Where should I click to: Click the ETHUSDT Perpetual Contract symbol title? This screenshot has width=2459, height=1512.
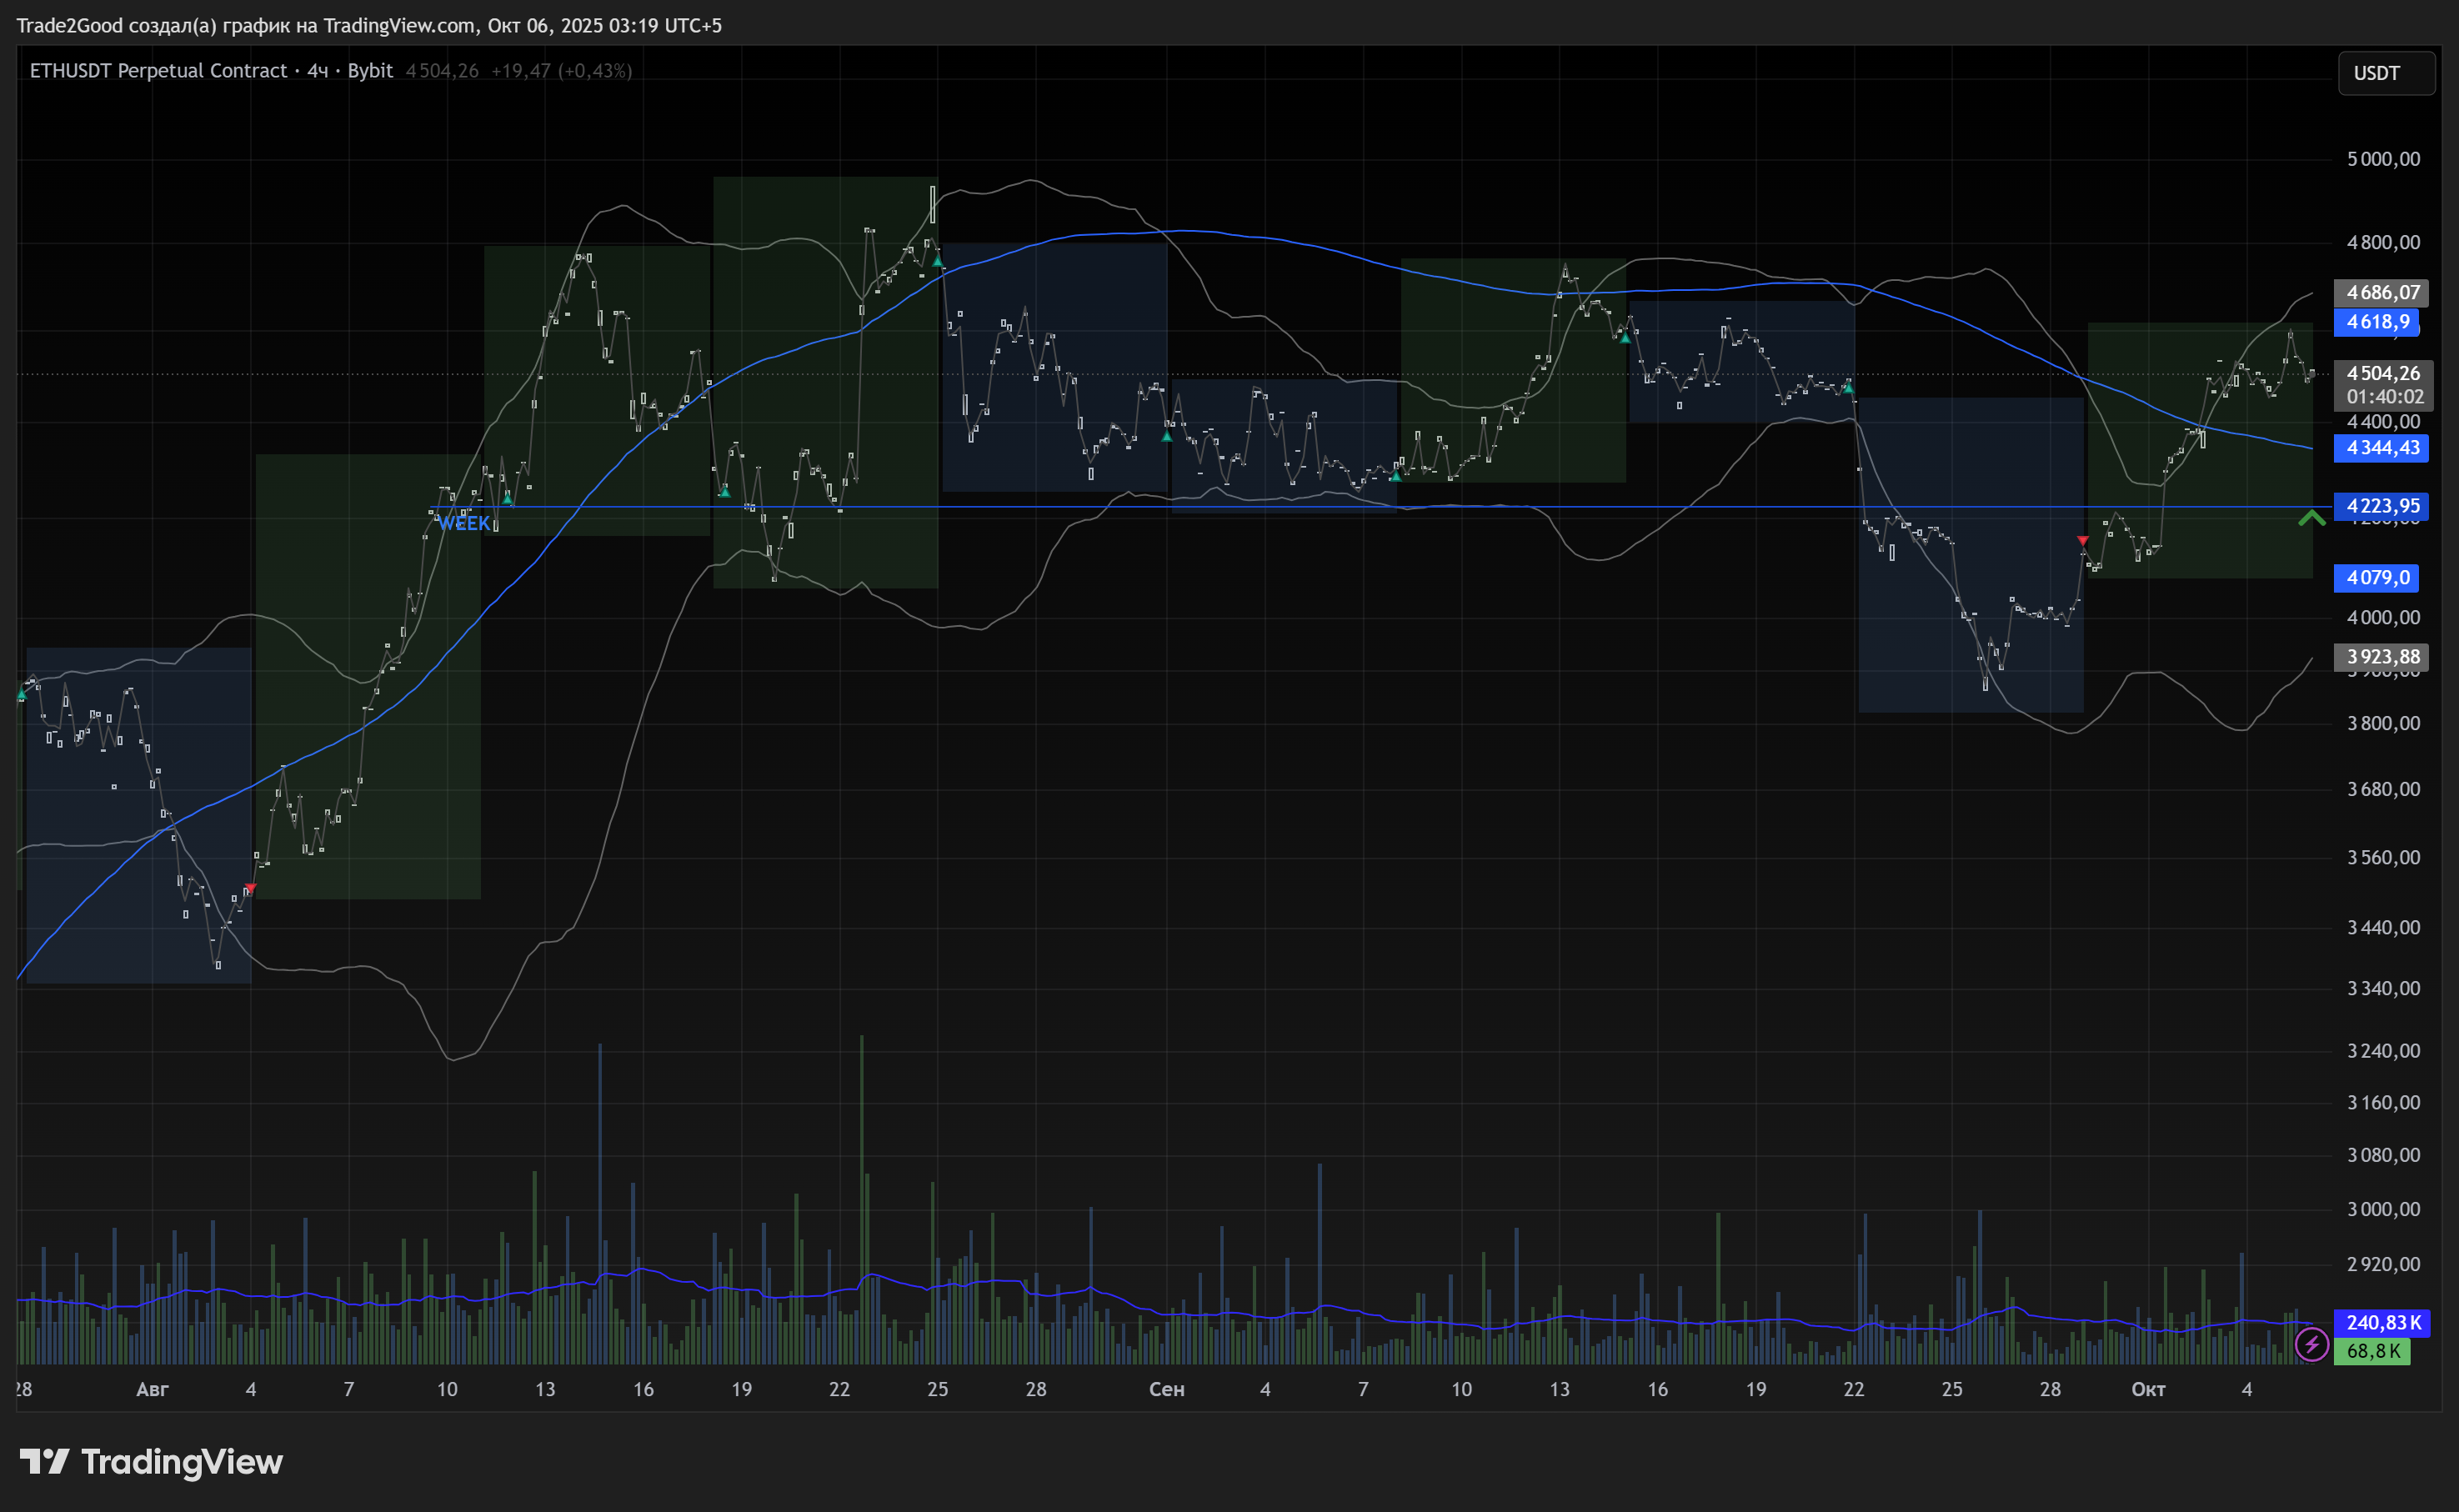tap(158, 71)
